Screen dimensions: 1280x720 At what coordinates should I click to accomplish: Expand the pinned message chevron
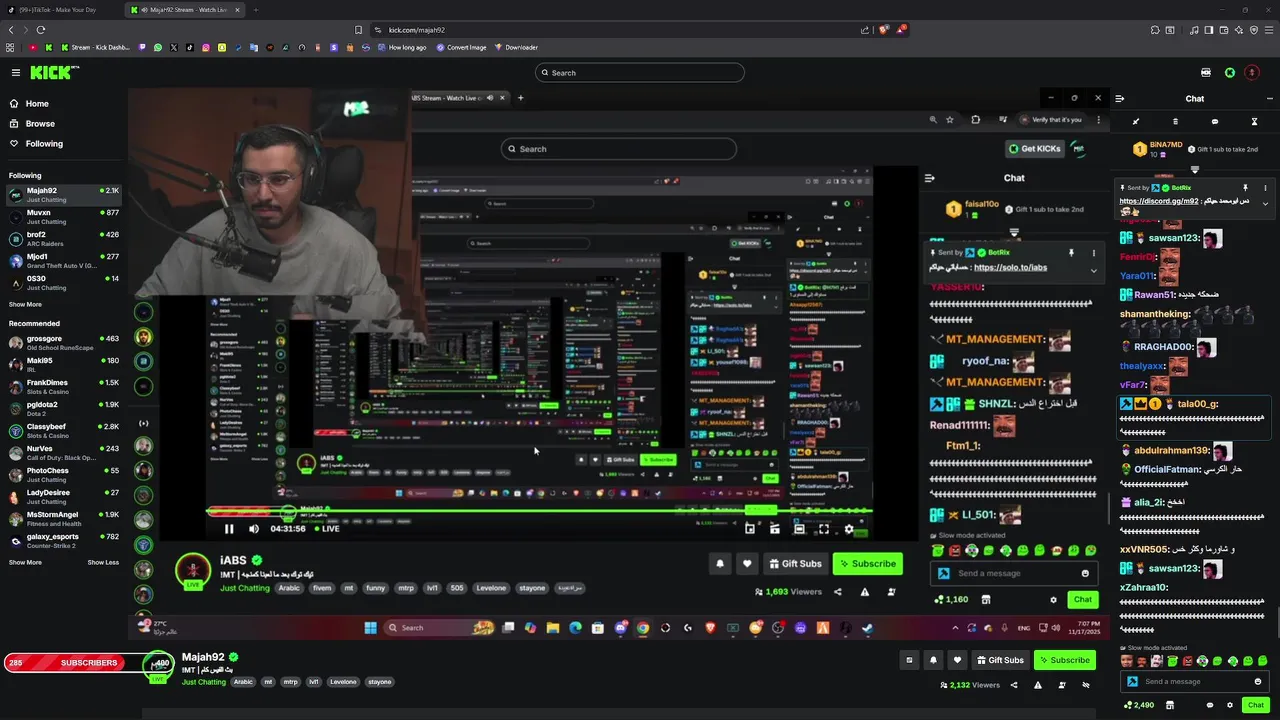pyautogui.click(x=1265, y=203)
